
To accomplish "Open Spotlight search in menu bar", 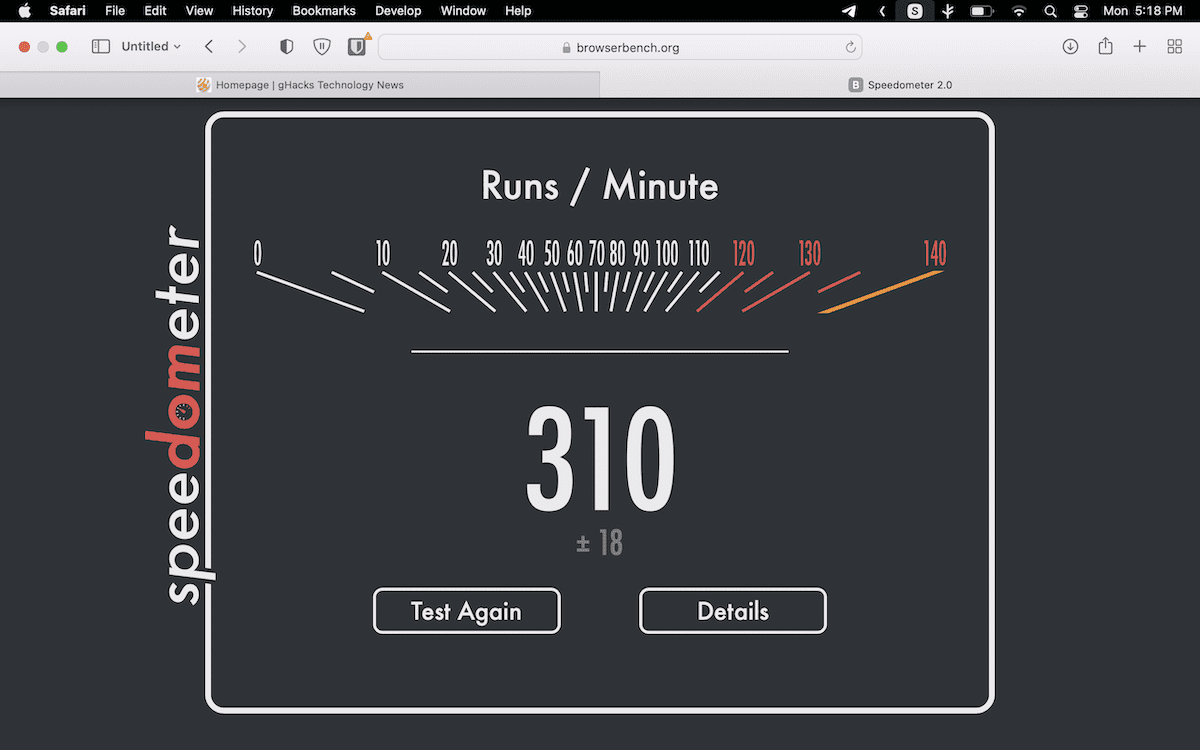I will 1050,11.
